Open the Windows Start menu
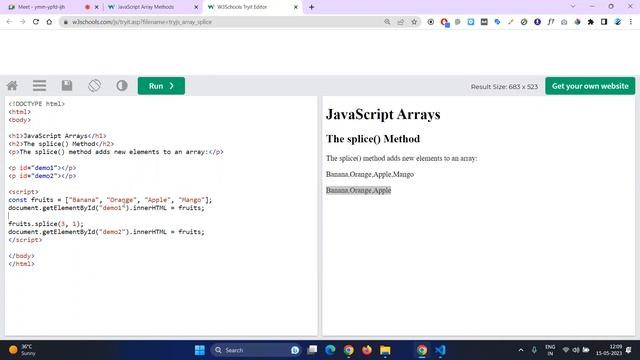 pyautogui.click(x=200, y=350)
